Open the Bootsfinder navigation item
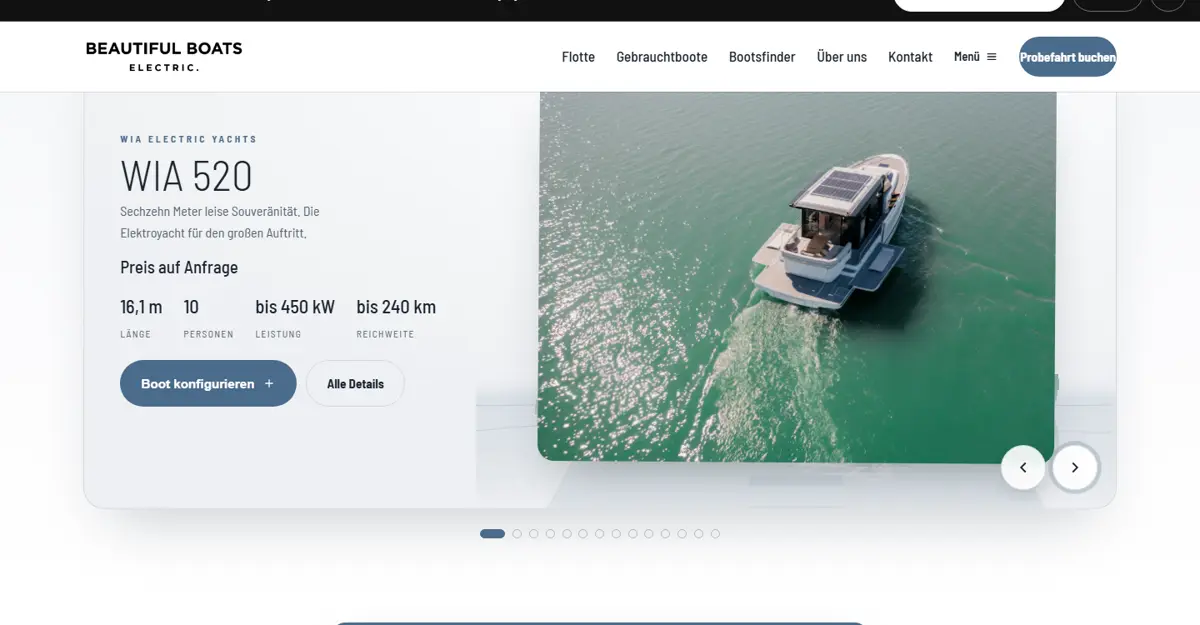This screenshot has height=625, width=1200. tap(762, 57)
